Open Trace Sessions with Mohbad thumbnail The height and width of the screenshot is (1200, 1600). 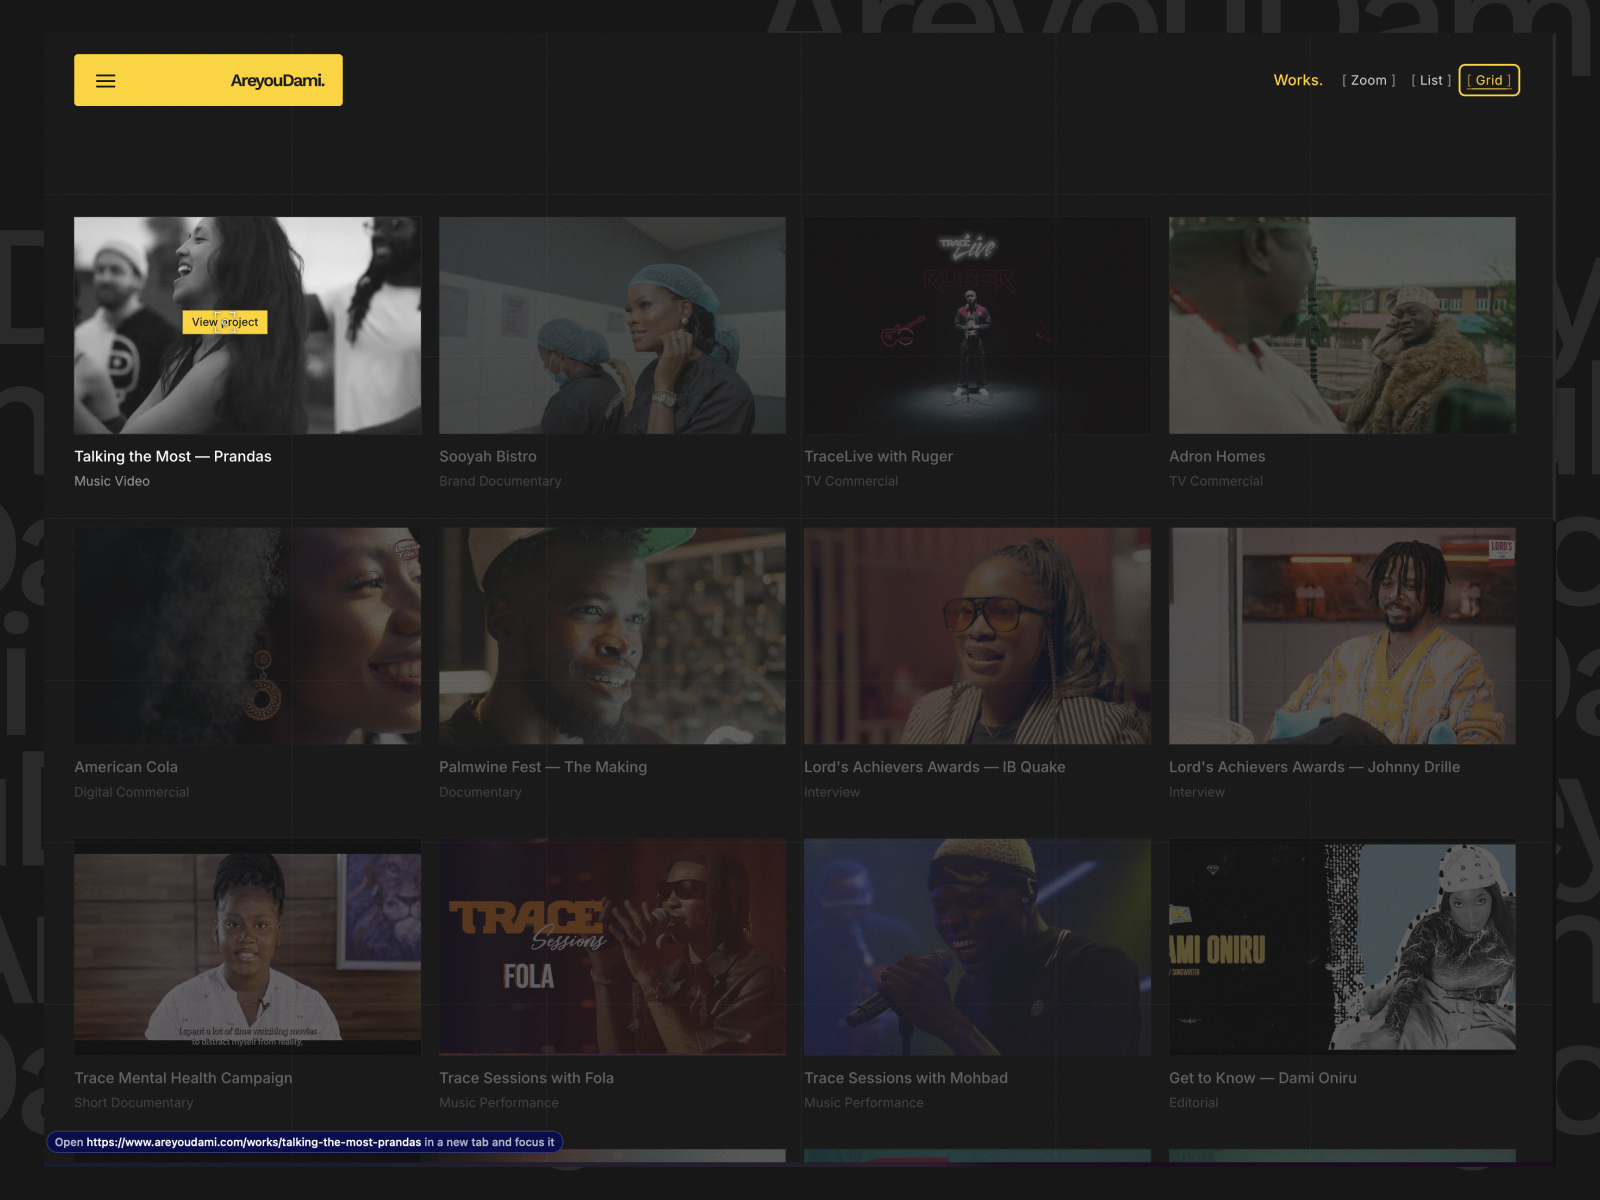pyautogui.click(x=977, y=947)
